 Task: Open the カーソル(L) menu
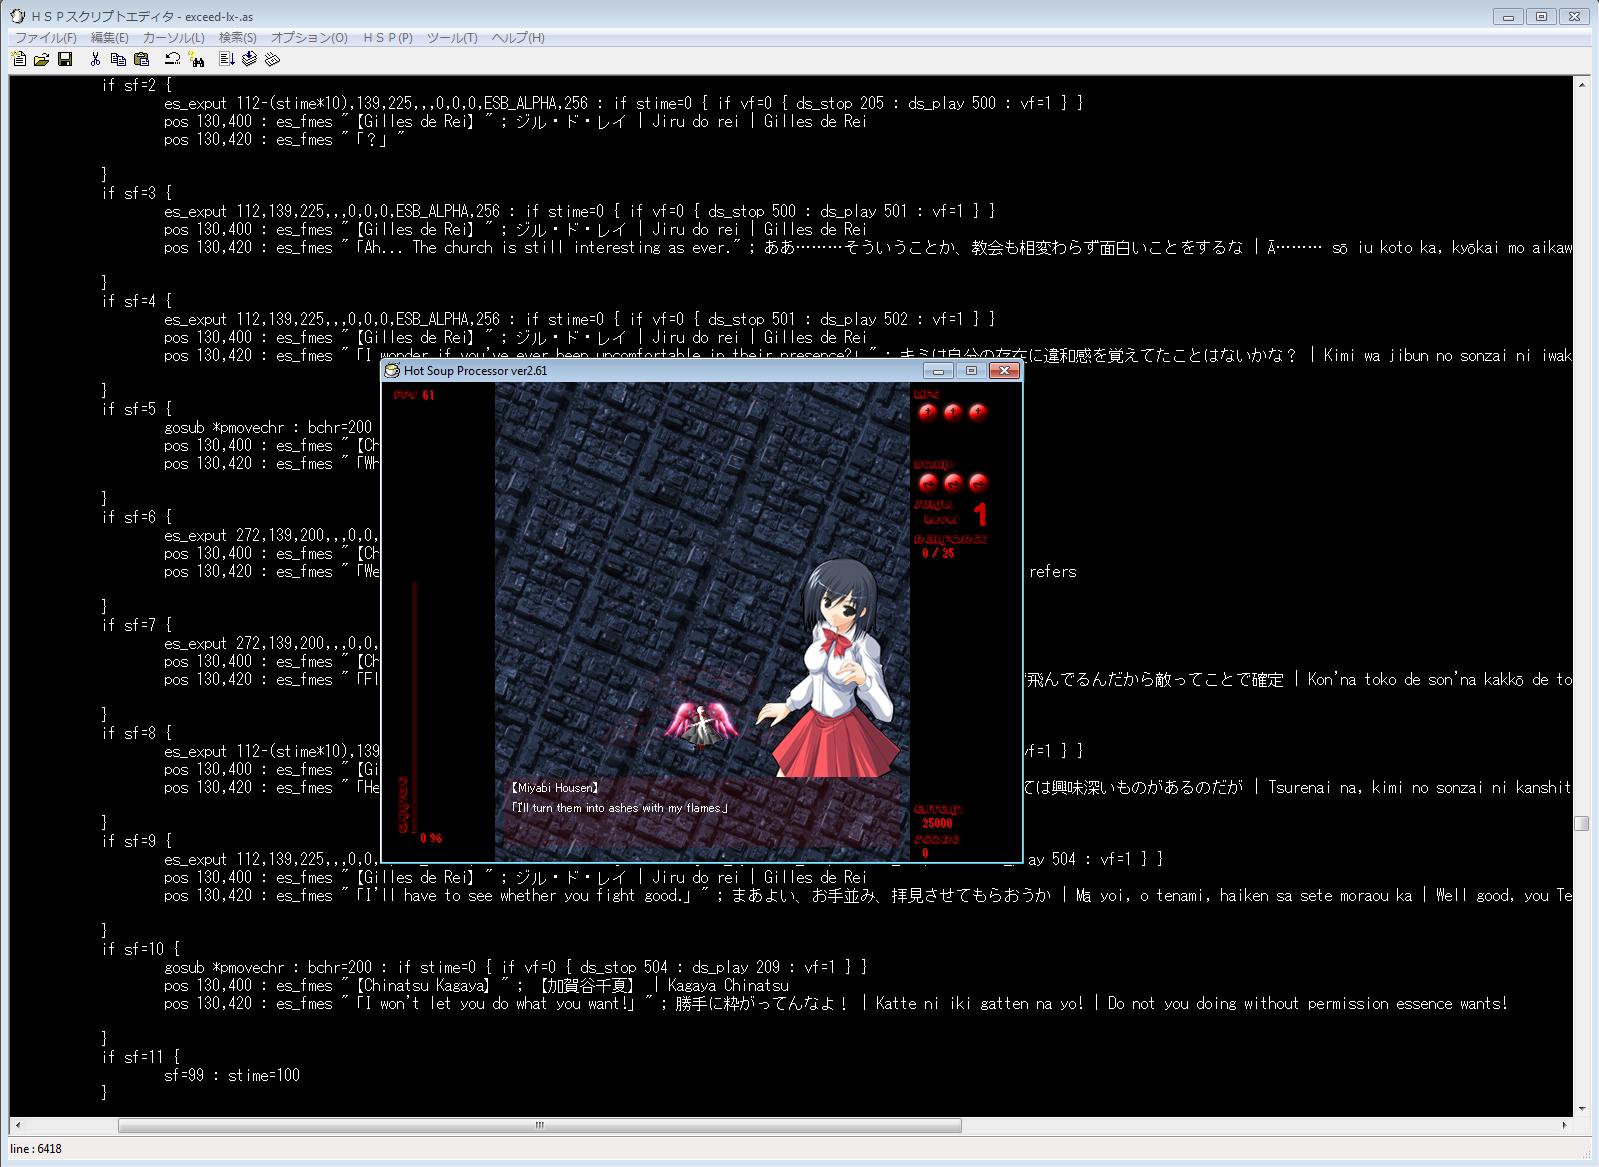click(174, 38)
